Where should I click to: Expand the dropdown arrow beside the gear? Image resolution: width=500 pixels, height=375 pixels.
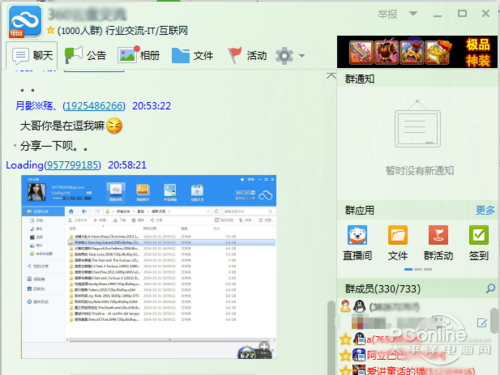(302, 56)
